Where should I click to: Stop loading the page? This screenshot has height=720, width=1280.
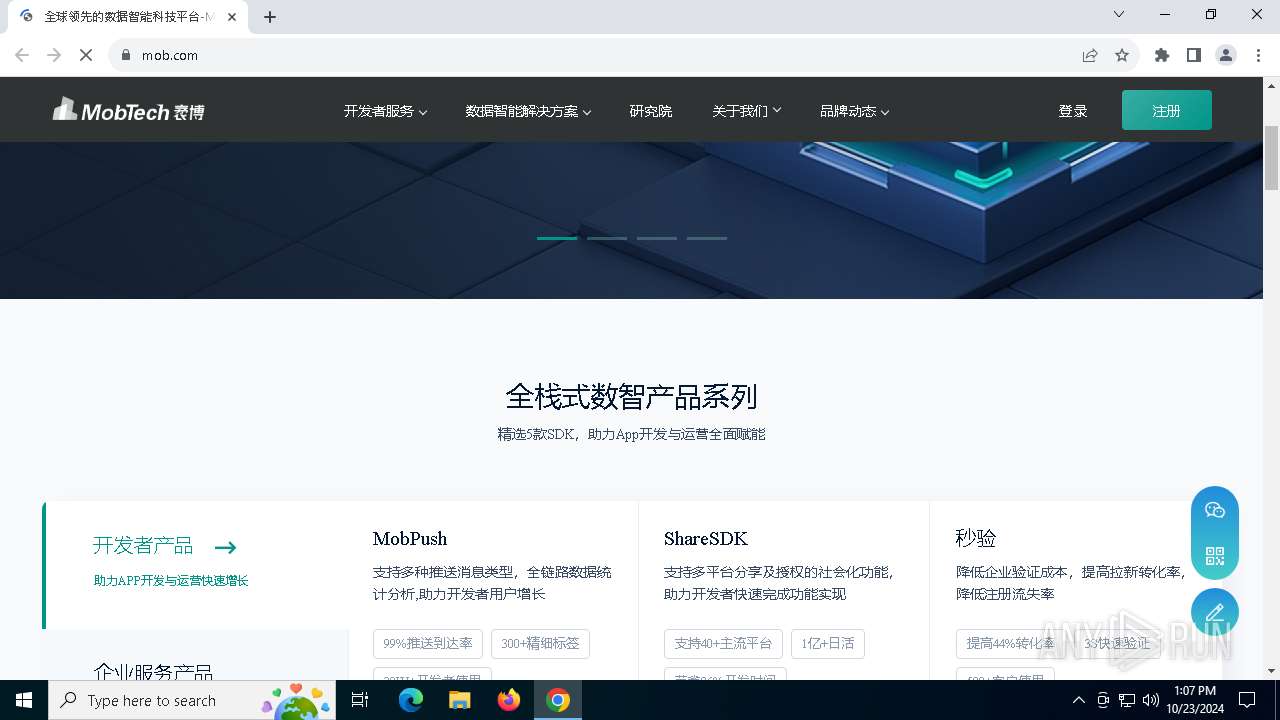click(86, 55)
